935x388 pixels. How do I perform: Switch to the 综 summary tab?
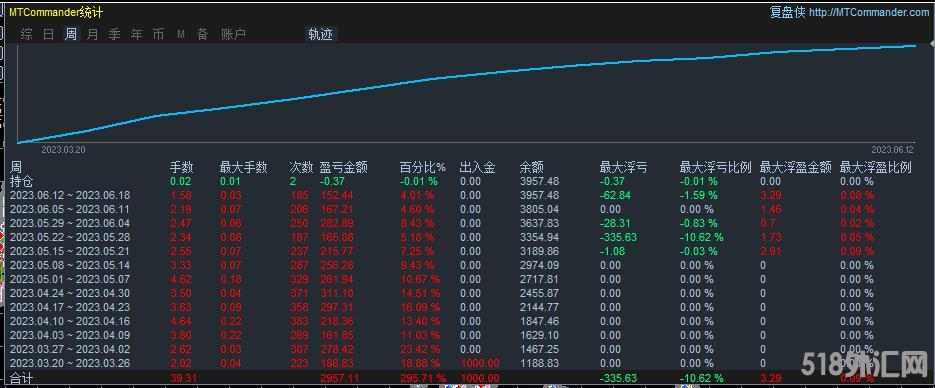(27, 35)
